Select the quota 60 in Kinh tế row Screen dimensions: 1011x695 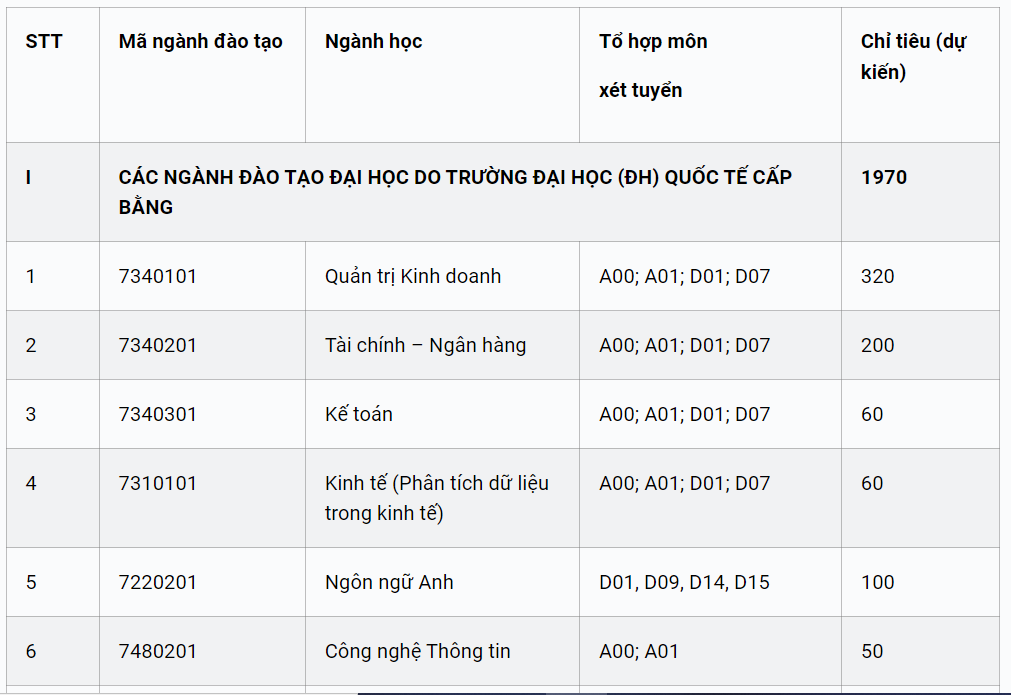(872, 484)
